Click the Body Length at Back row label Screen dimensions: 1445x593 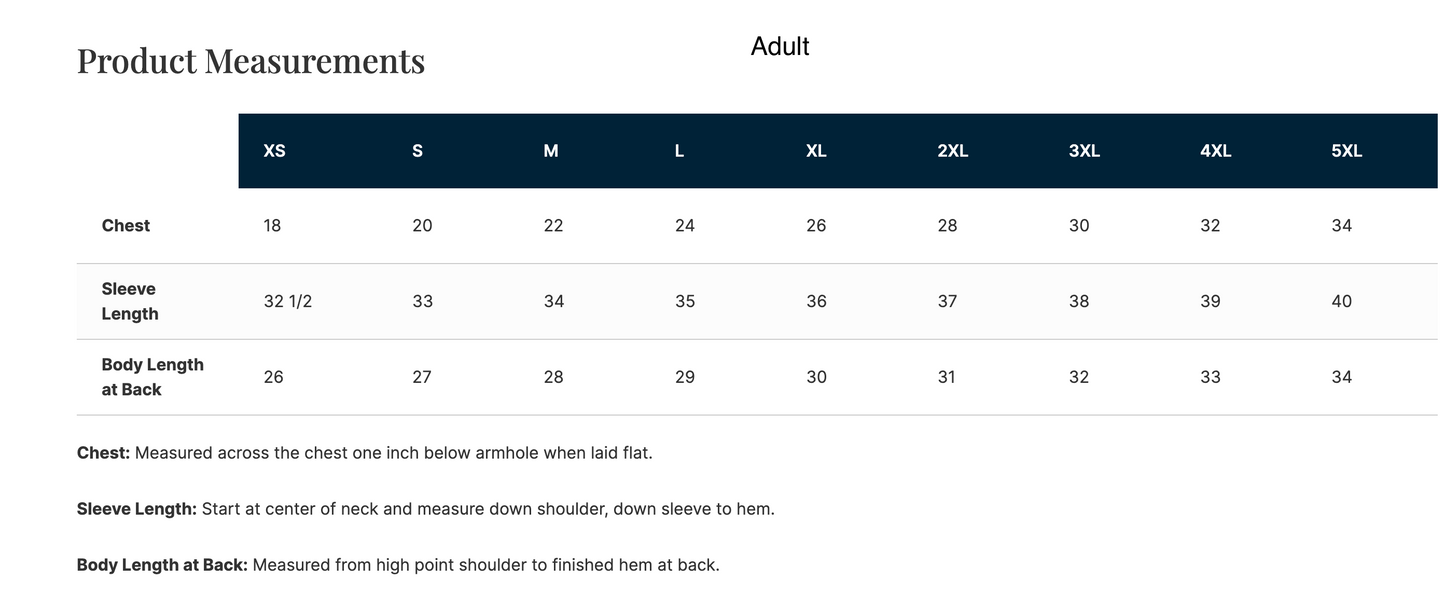pyautogui.click(x=152, y=377)
